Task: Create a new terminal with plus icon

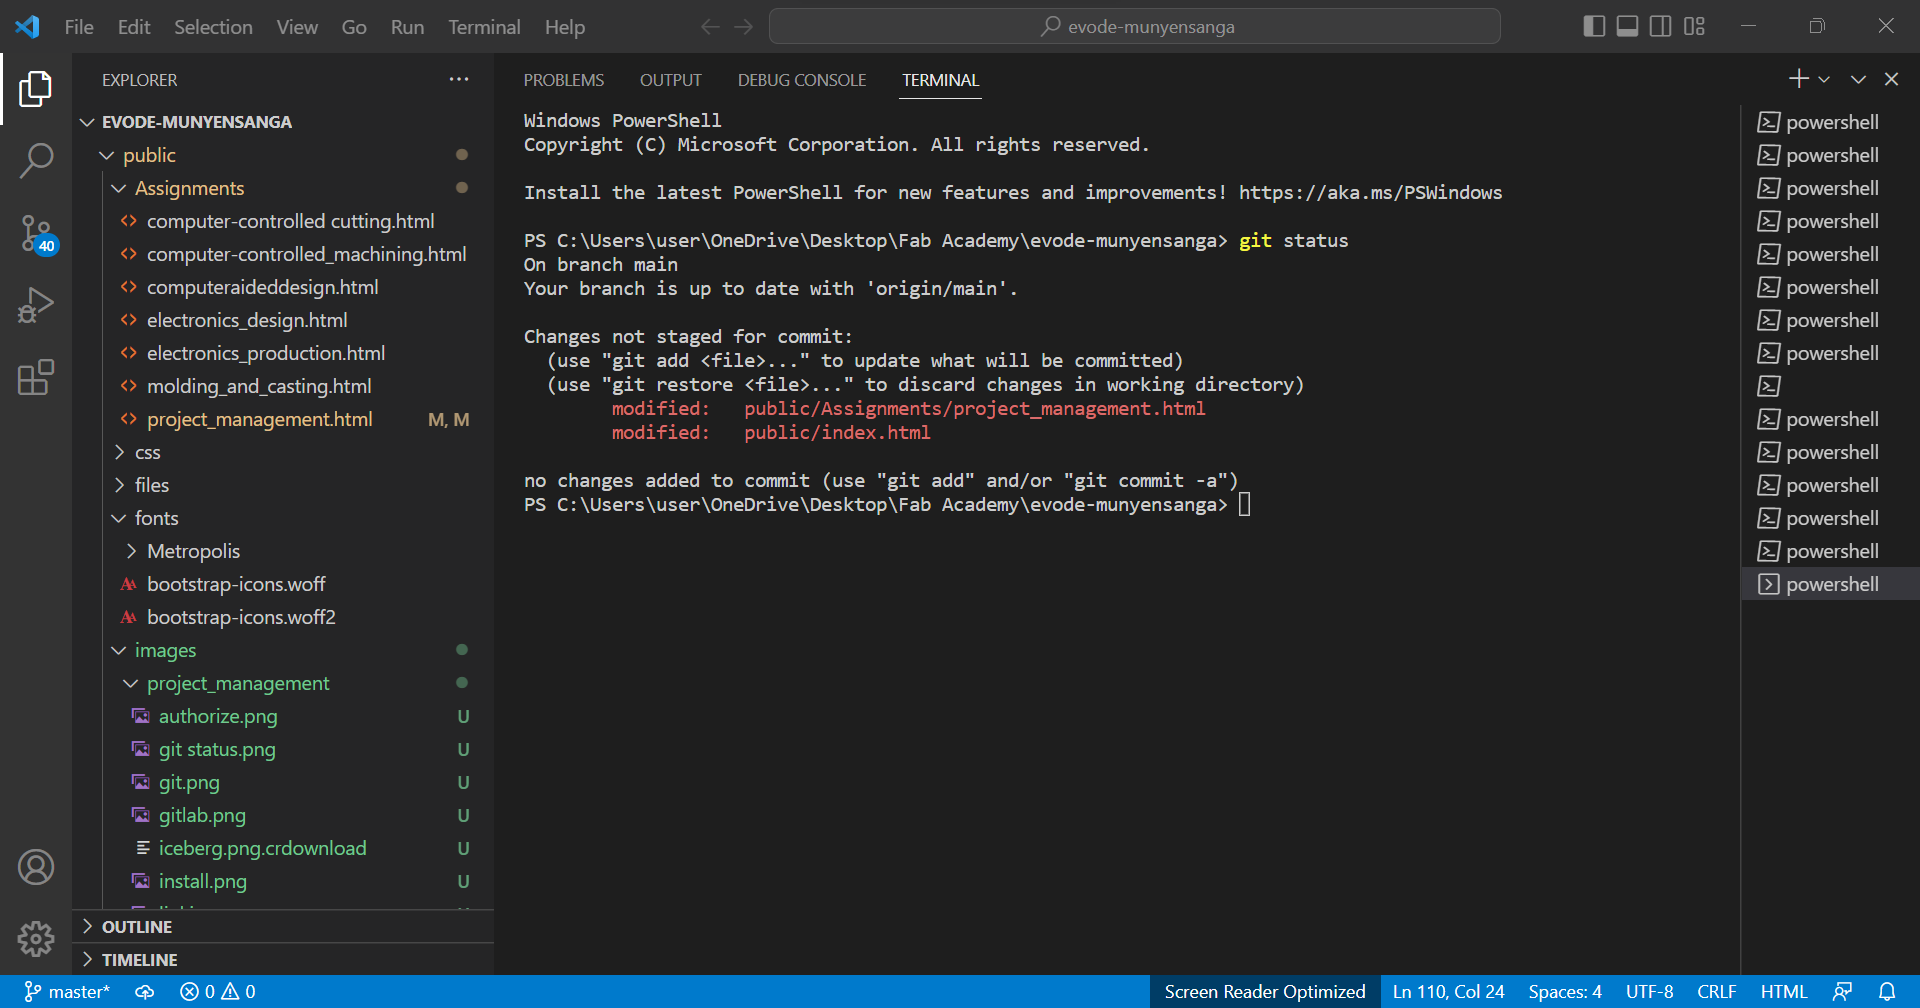Action: click(1798, 78)
